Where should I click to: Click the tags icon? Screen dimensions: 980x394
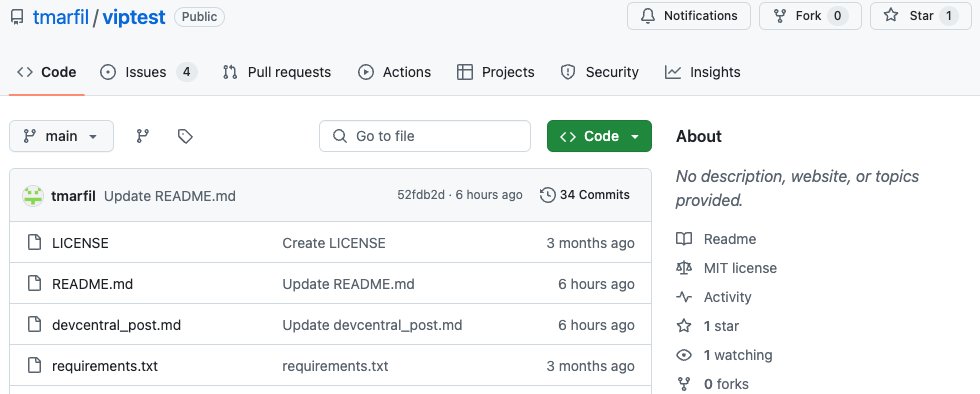[x=185, y=136]
